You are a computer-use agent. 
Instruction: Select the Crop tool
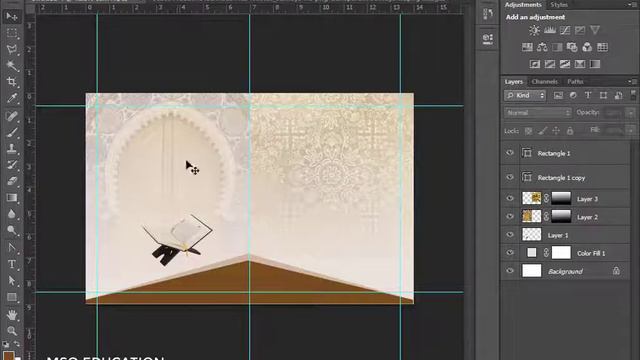click(x=12, y=82)
